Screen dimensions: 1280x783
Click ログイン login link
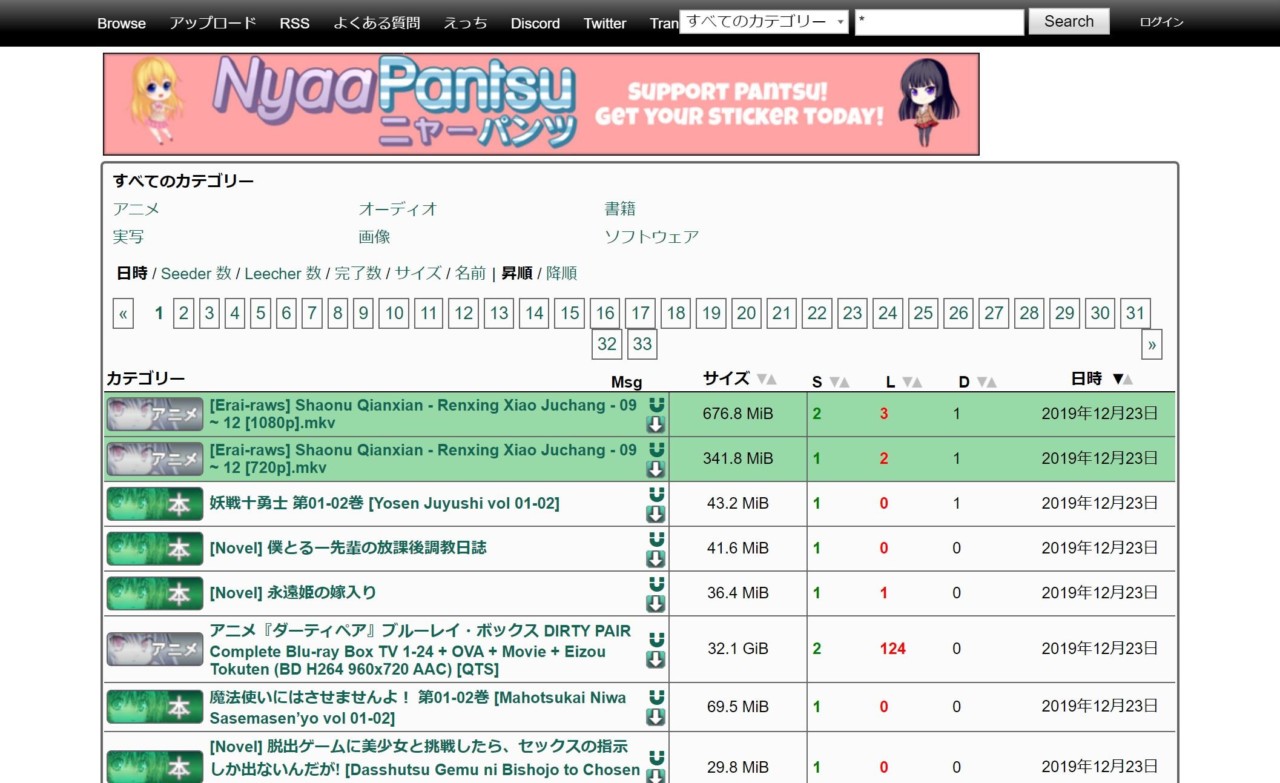click(x=1162, y=22)
